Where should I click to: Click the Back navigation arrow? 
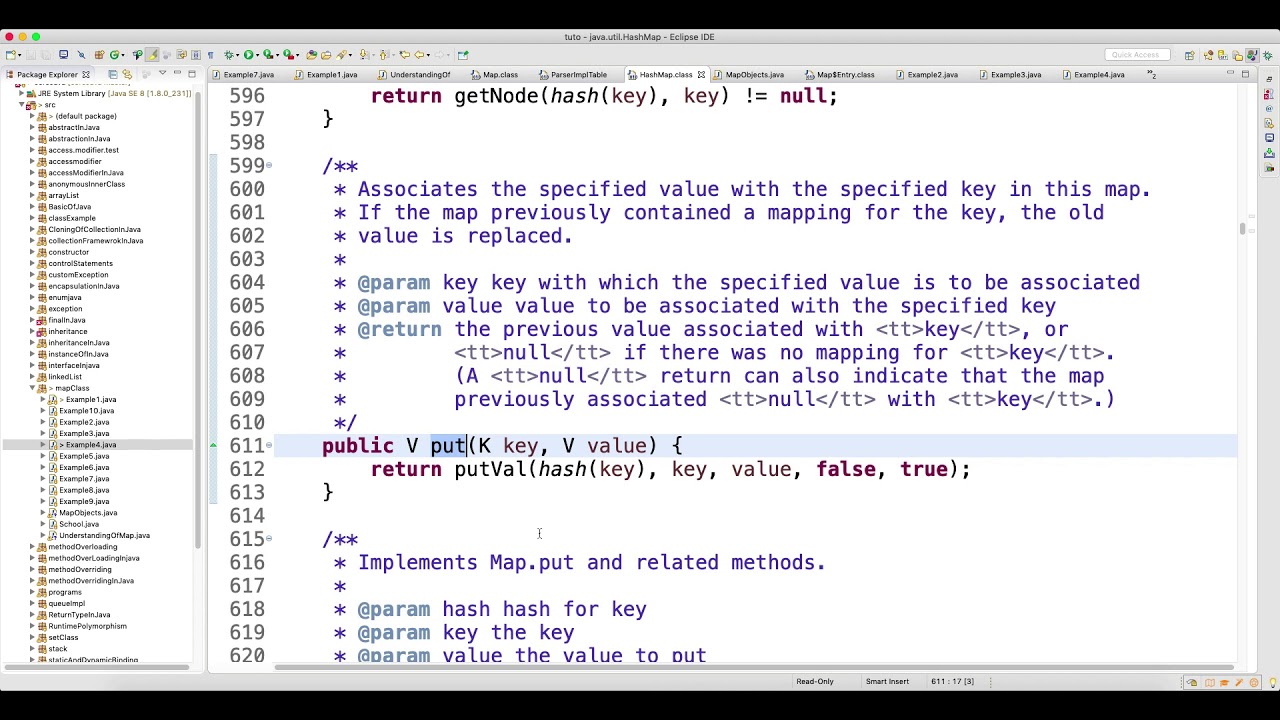pyautogui.click(x=419, y=55)
